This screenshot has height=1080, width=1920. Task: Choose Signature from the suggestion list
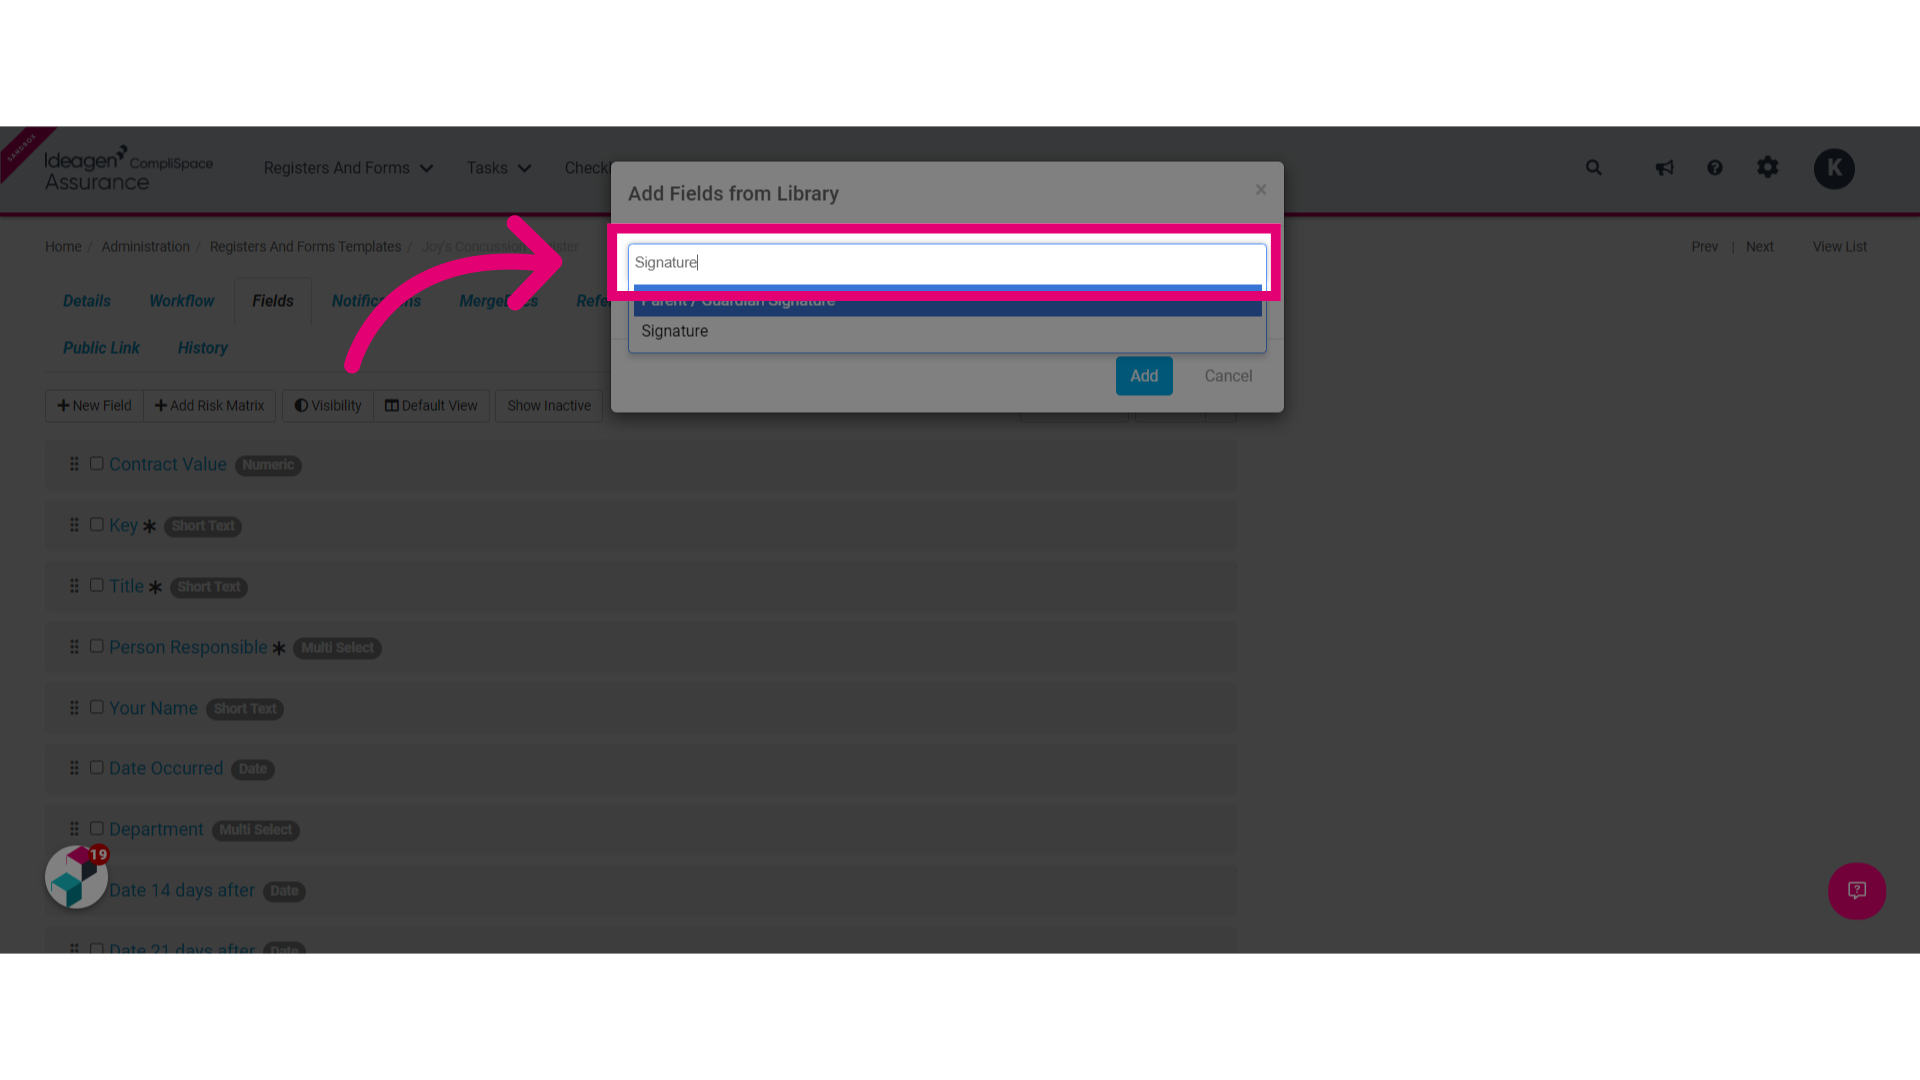pyautogui.click(x=947, y=331)
